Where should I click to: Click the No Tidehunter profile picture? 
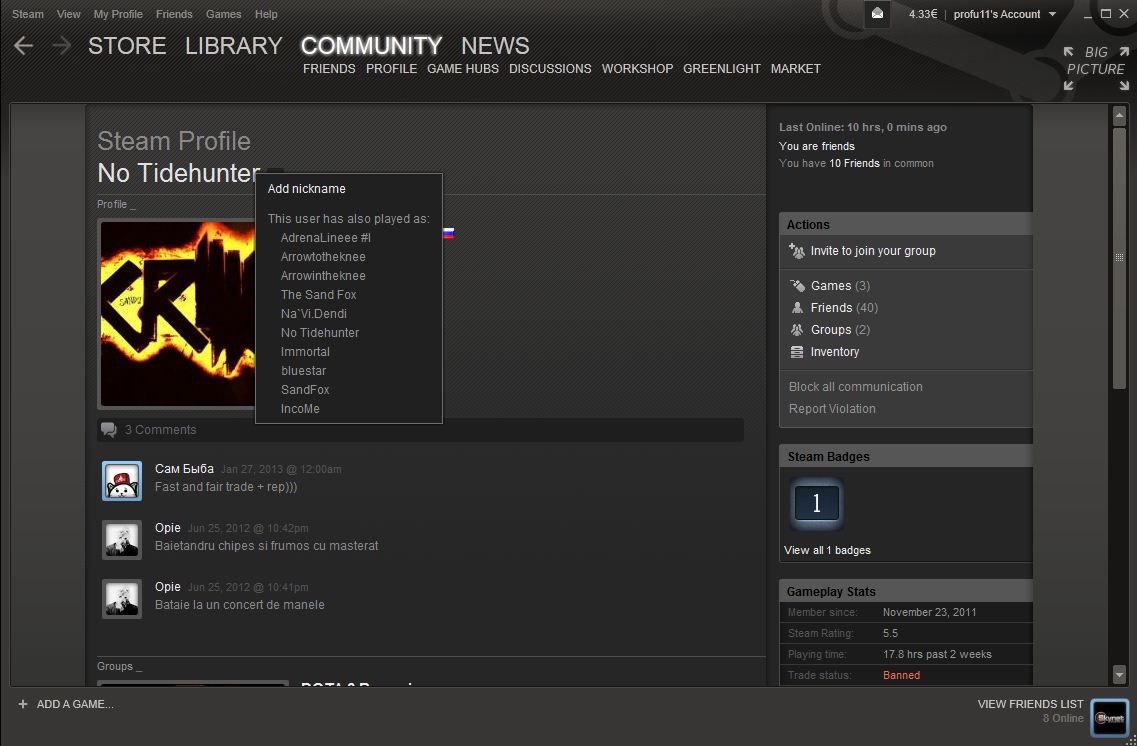(x=178, y=313)
